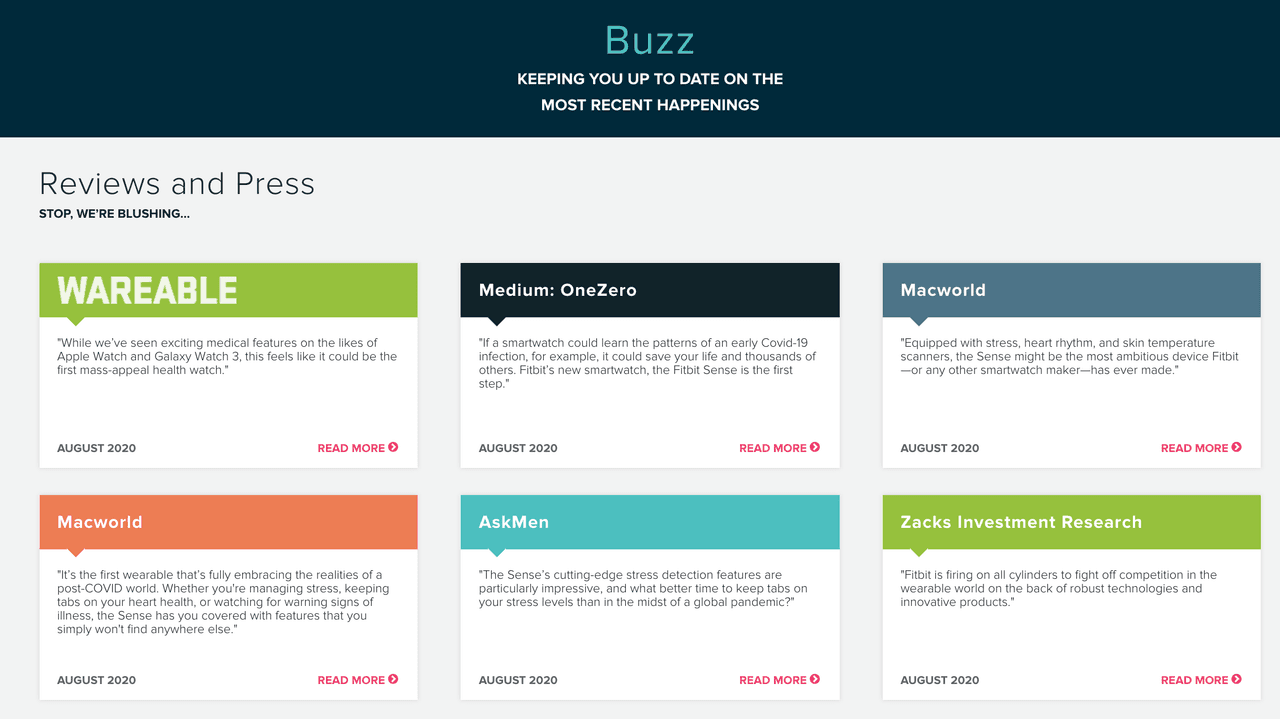Open the READ MORE link on the orange Macworld card
This screenshot has height=719, width=1280.
coord(351,680)
